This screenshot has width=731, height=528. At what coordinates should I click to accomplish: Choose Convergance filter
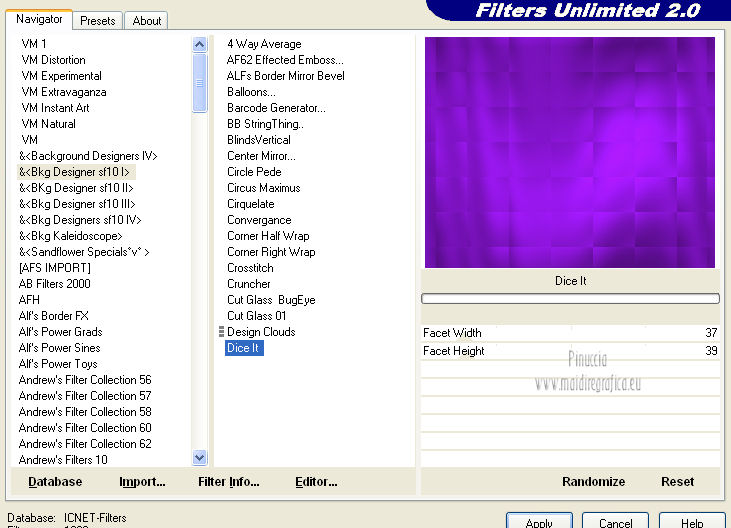259,220
